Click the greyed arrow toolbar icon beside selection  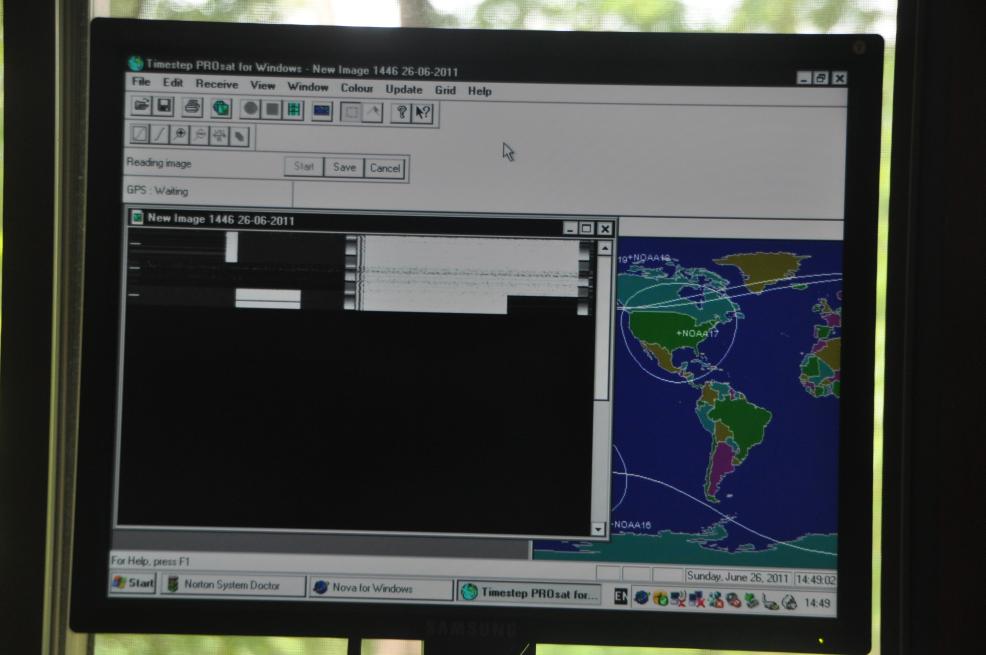[373, 113]
